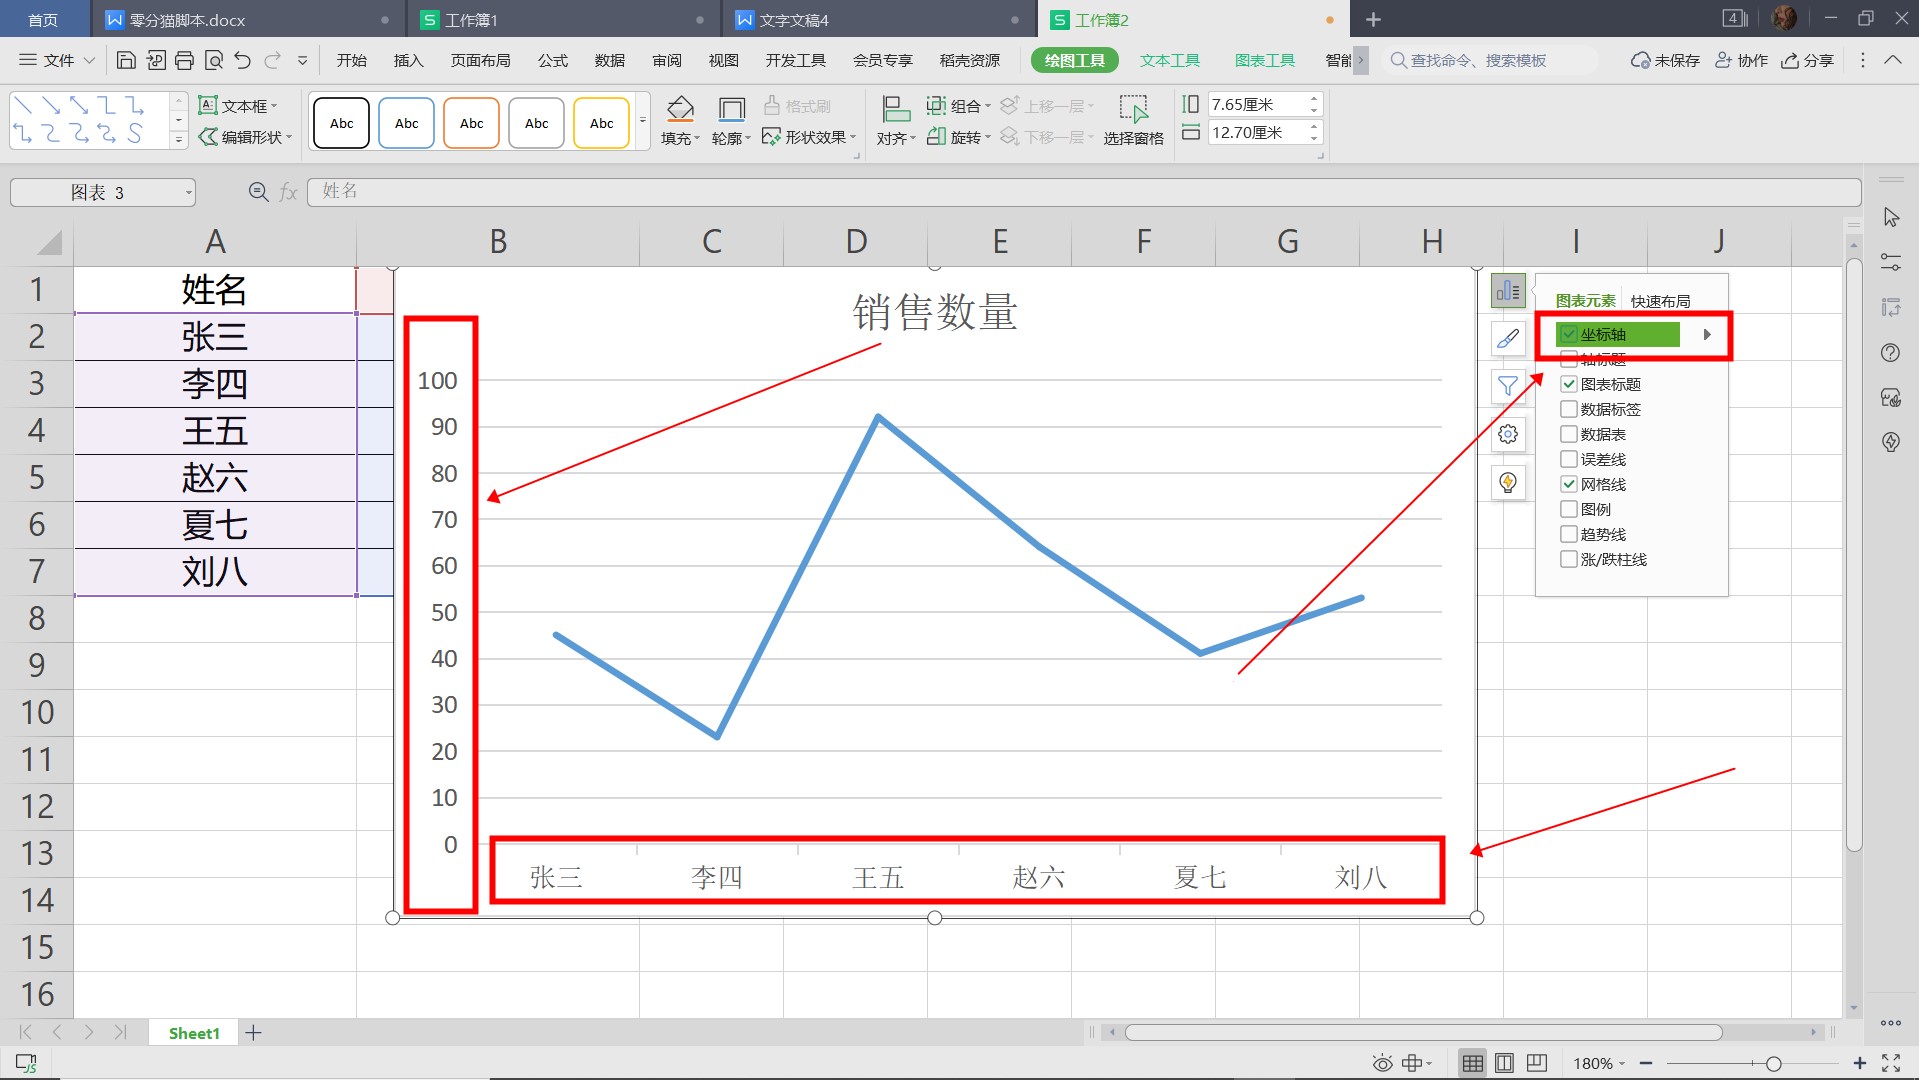Open the name box dropdown showing 图表 3
Viewport: 1919px width, 1080px height.
point(188,193)
